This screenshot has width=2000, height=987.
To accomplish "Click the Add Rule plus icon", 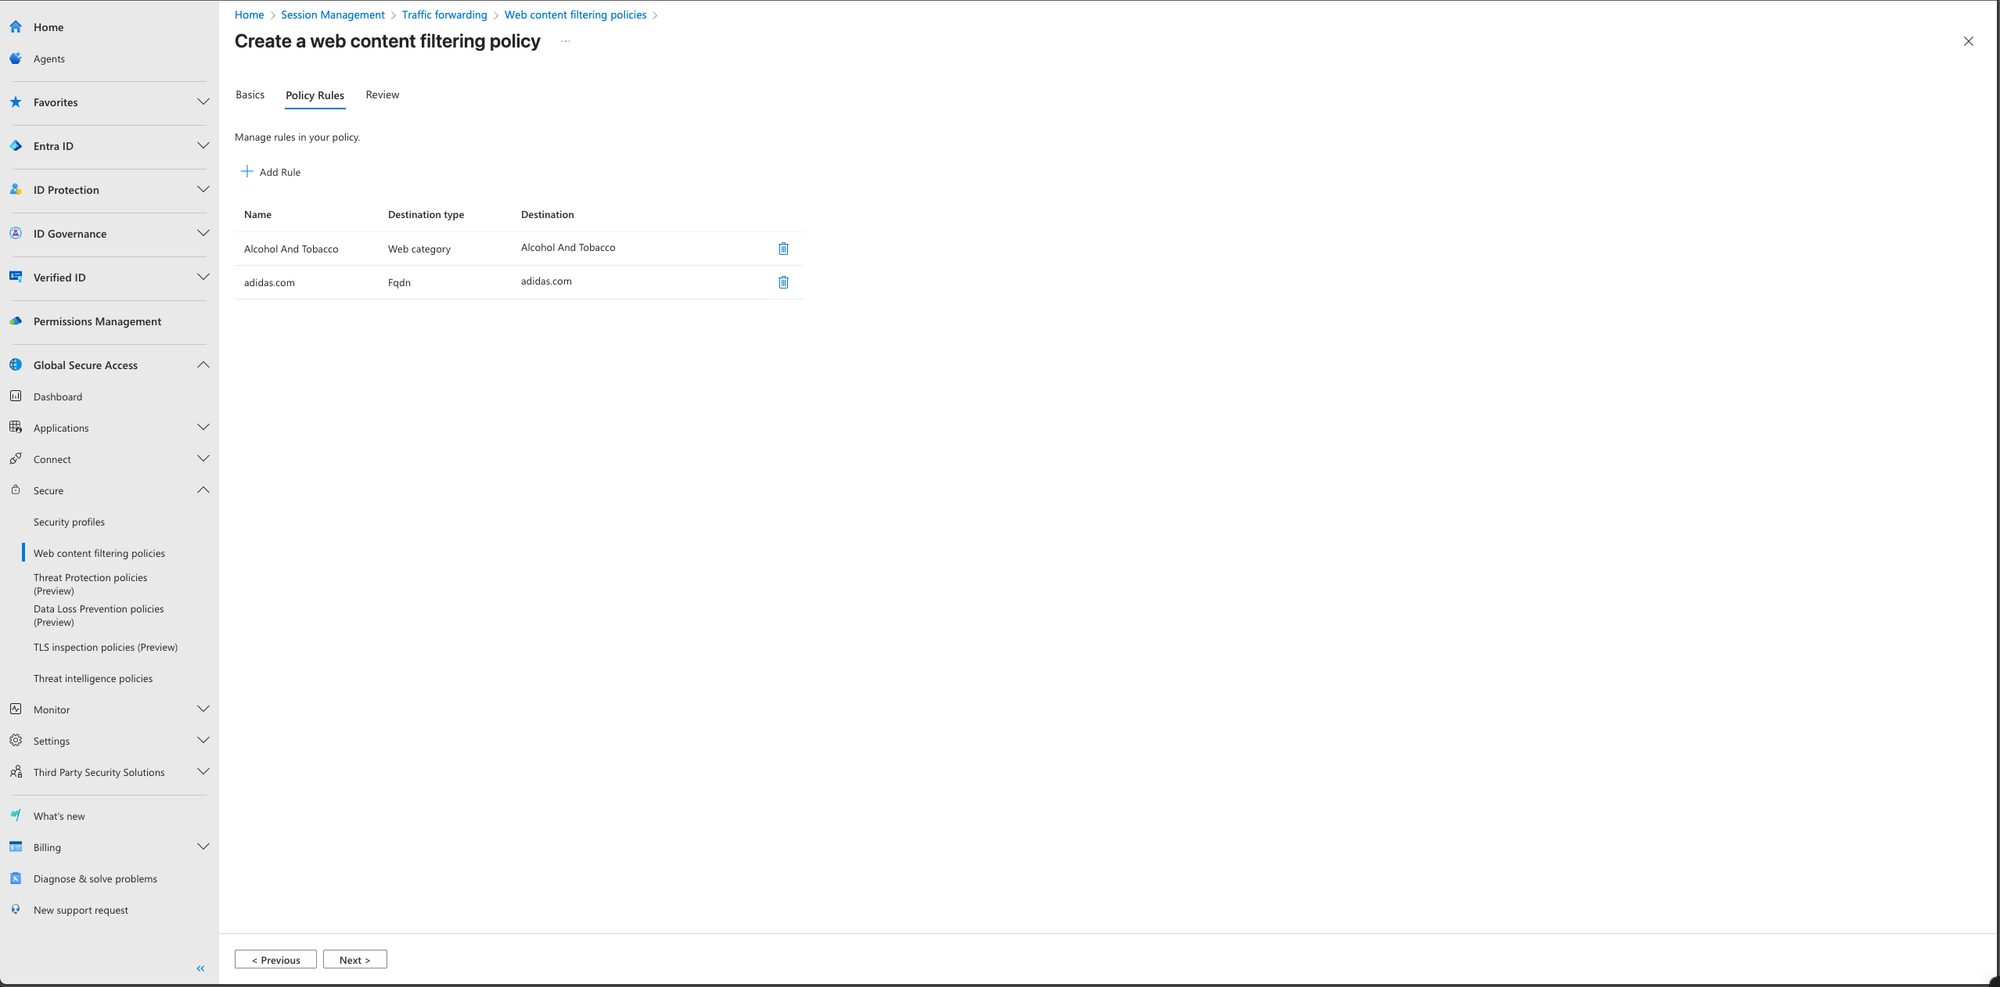I will coord(247,172).
